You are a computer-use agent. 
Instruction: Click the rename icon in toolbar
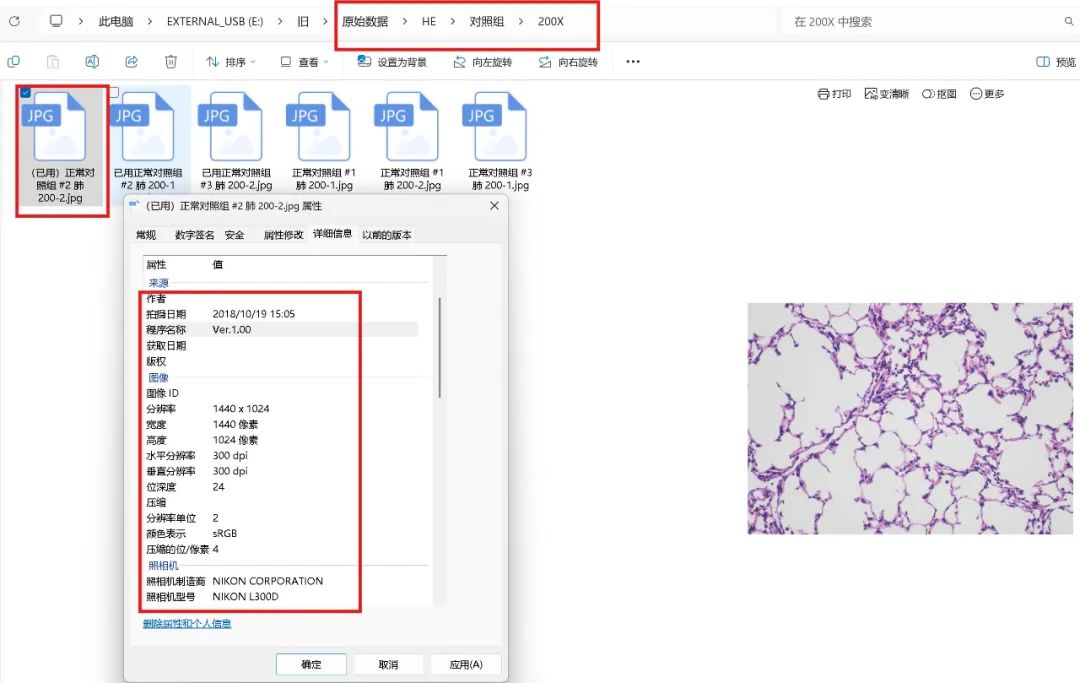(x=92, y=62)
